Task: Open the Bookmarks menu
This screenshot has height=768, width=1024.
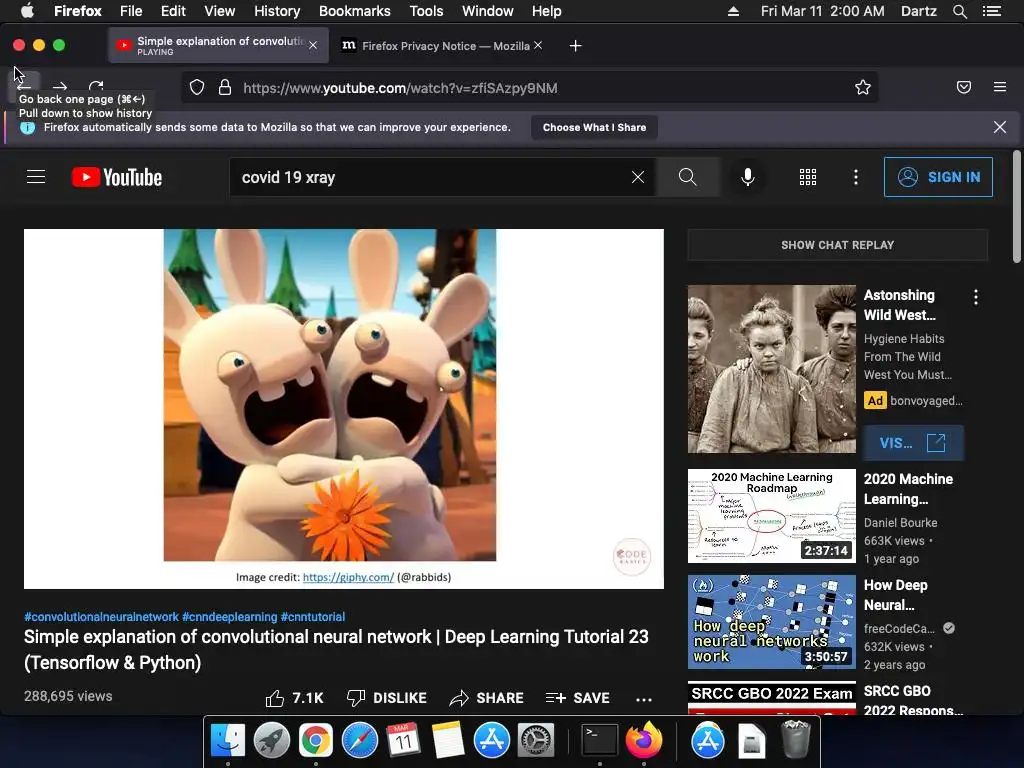Action: (x=355, y=11)
